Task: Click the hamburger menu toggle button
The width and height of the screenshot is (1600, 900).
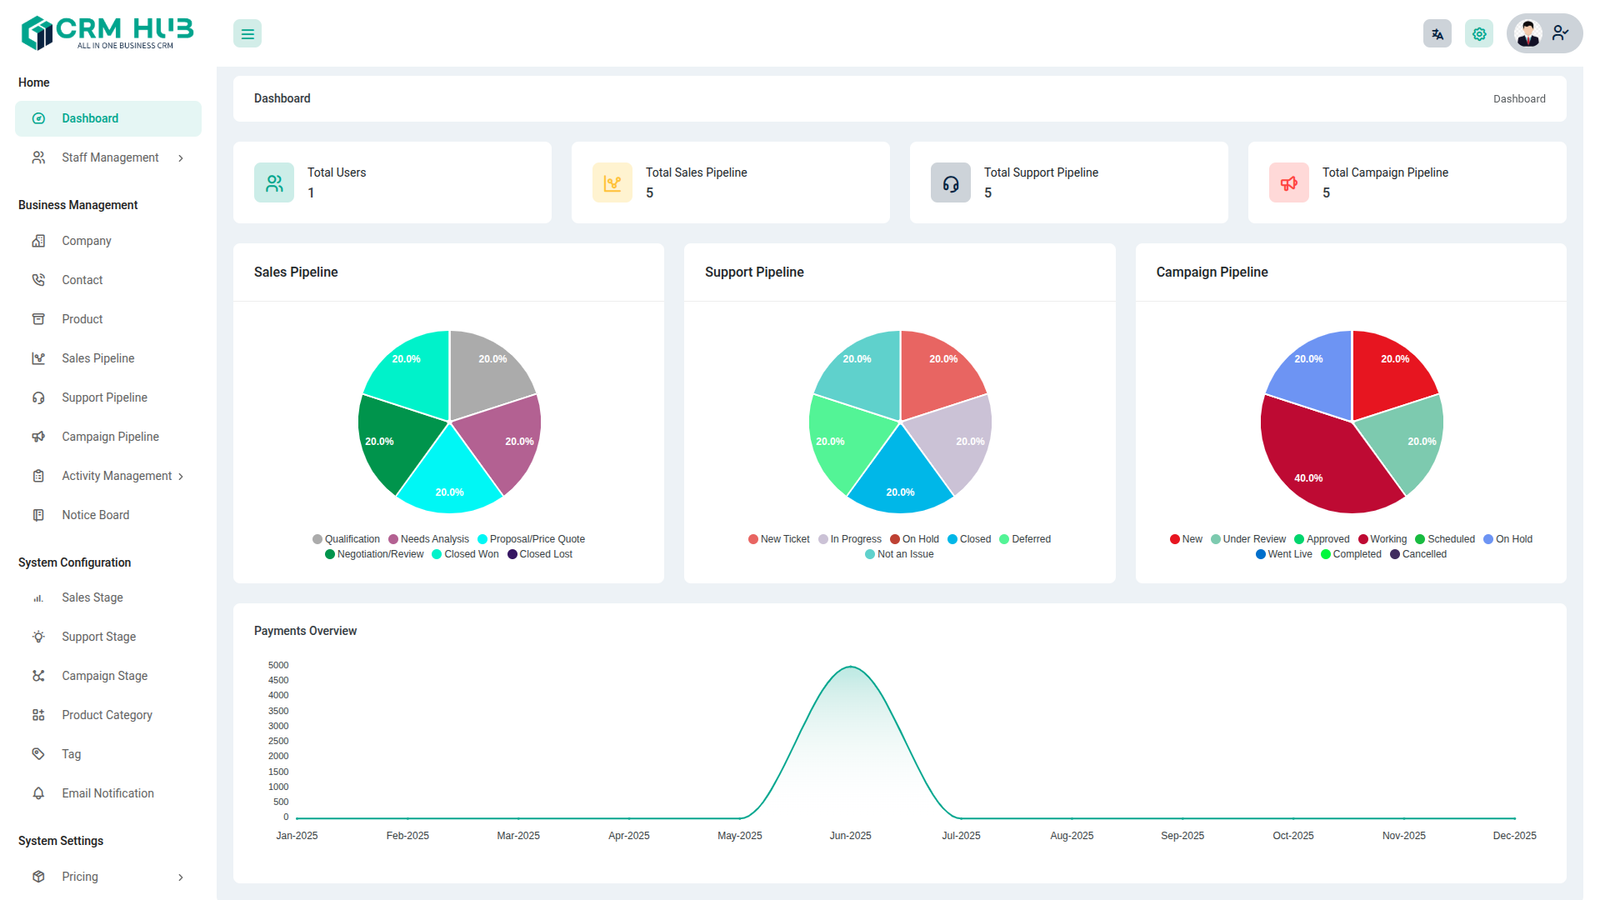Action: [247, 34]
